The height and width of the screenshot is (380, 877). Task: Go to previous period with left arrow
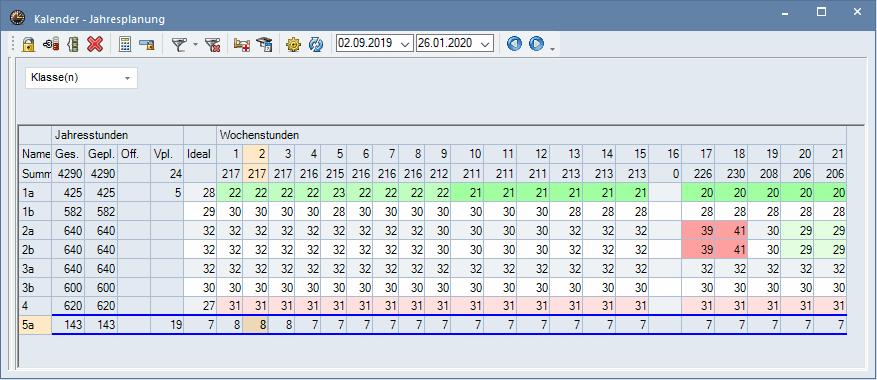coord(514,43)
